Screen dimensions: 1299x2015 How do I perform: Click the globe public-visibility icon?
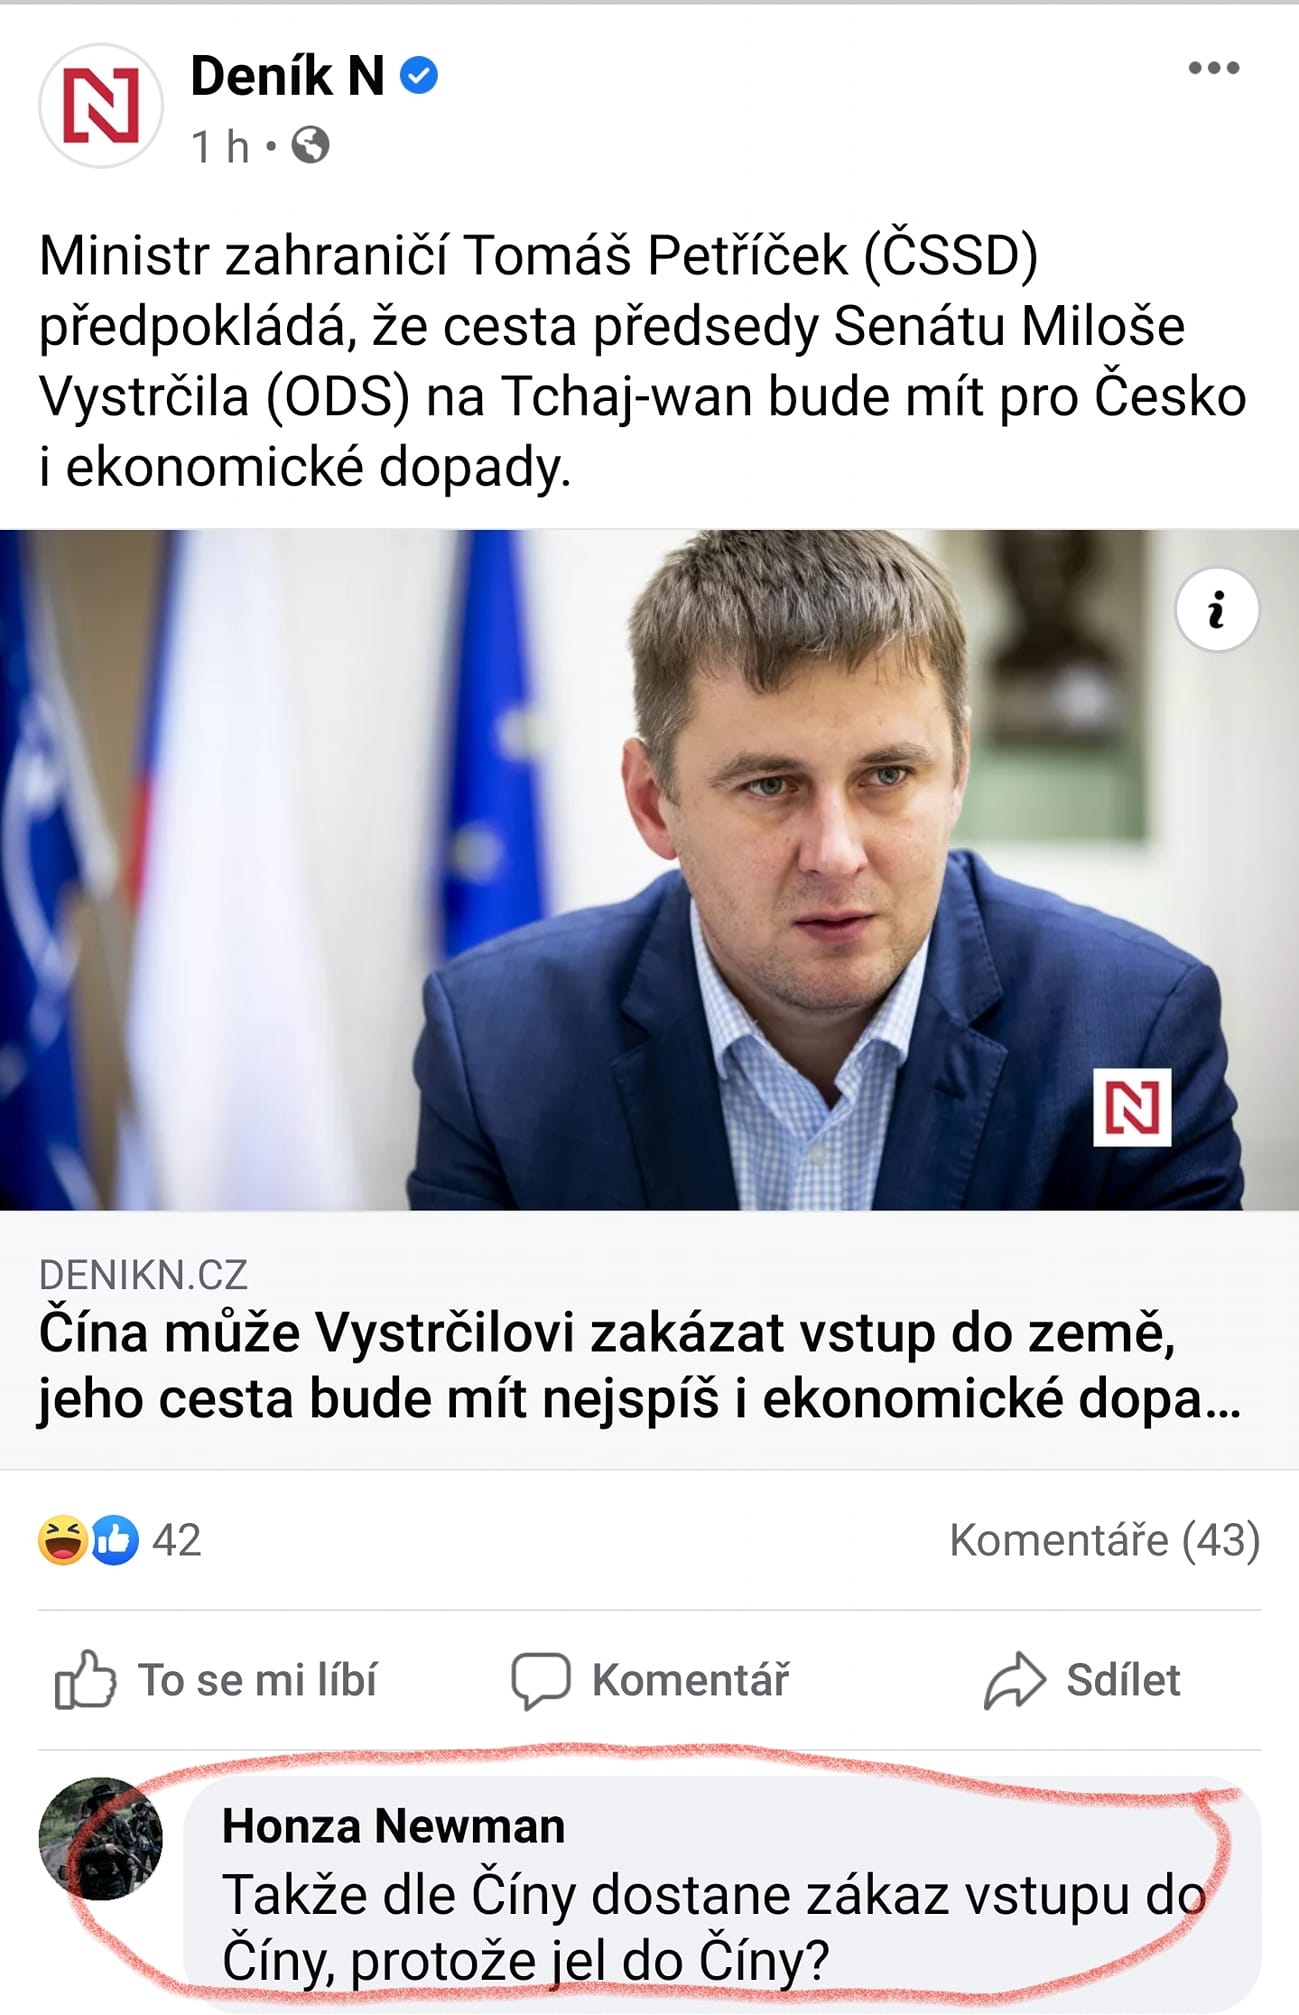pyautogui.click(x=310, y=146)
